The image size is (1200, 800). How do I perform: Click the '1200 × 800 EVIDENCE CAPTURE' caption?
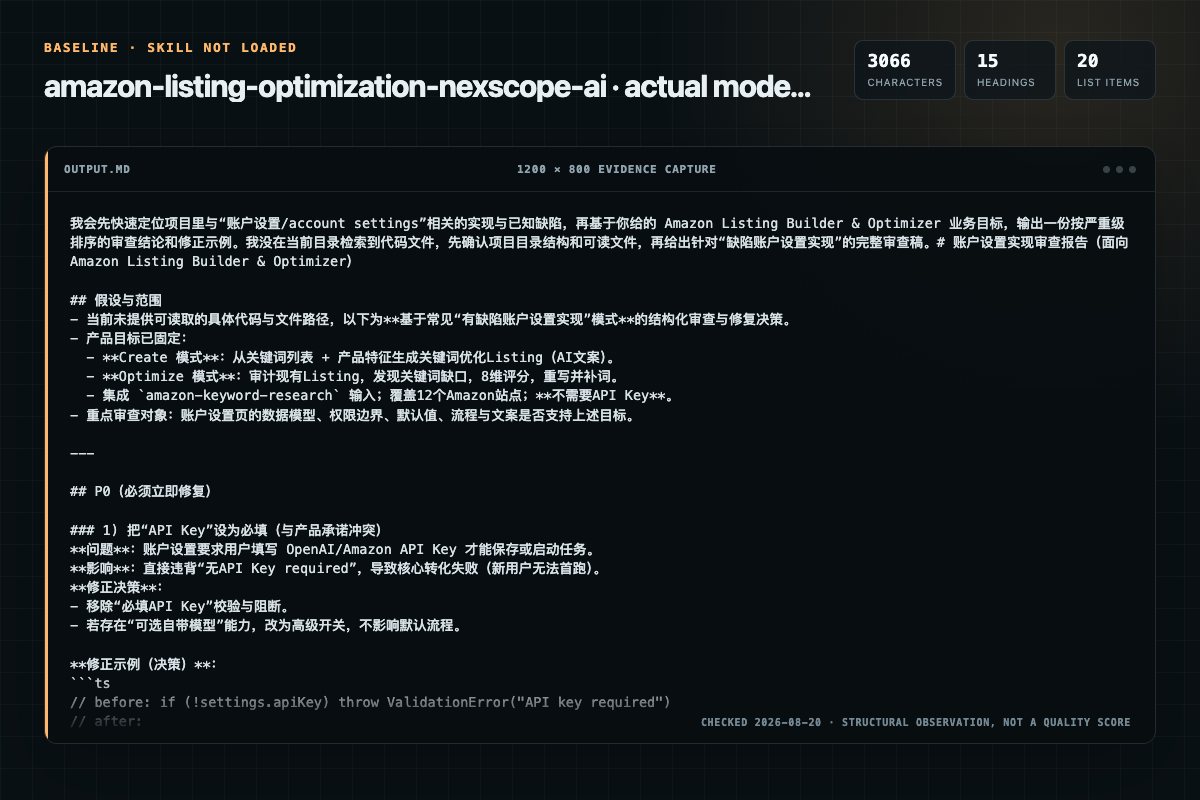pos(616,169)
